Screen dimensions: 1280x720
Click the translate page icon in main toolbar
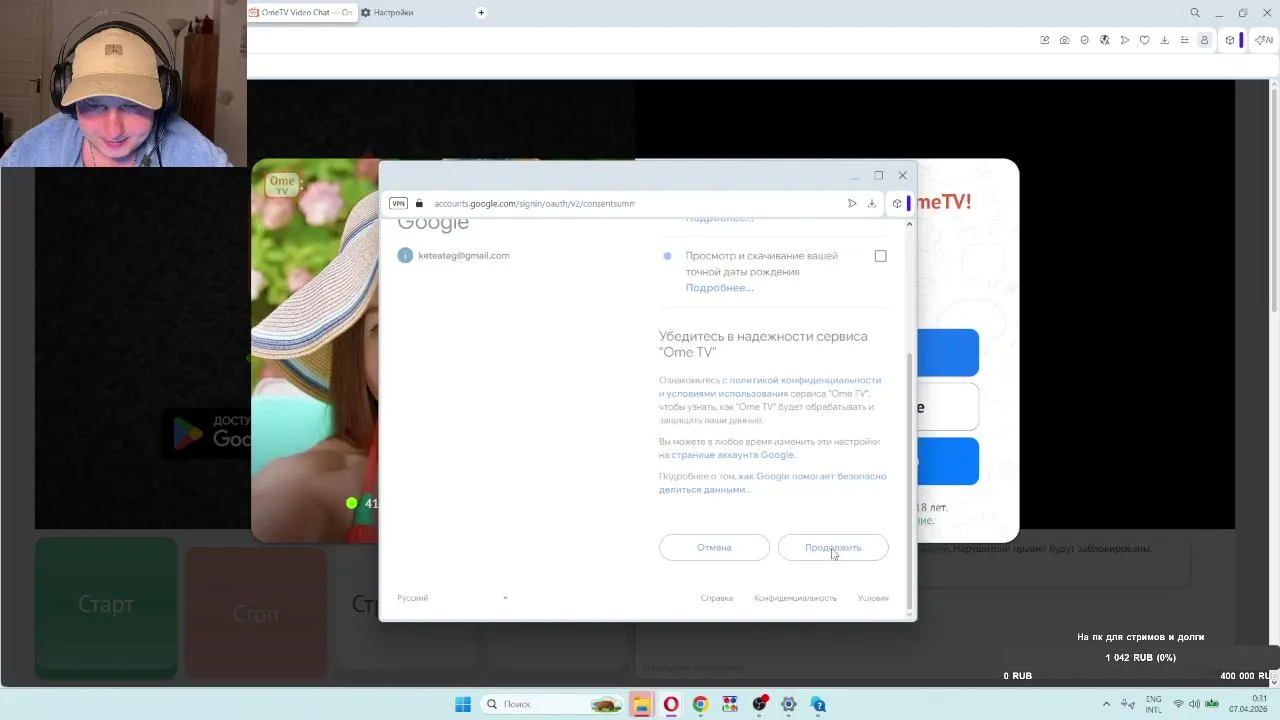pyautogui.click(x=1105, y=40)
